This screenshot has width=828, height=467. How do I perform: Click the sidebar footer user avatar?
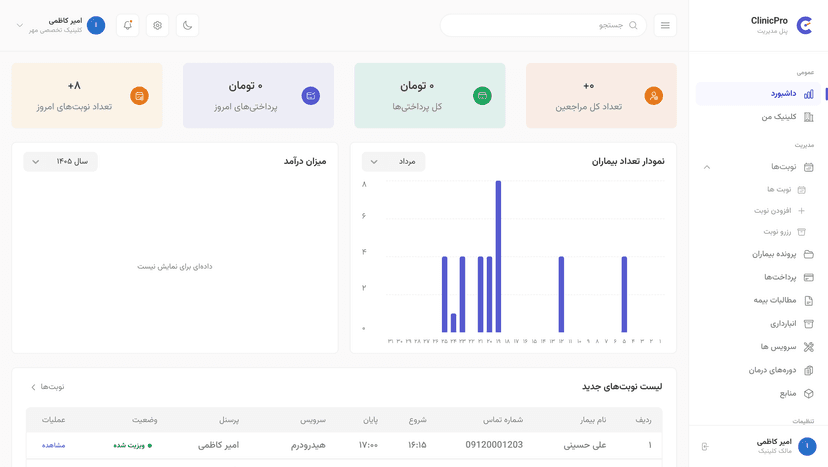[807, 446]
